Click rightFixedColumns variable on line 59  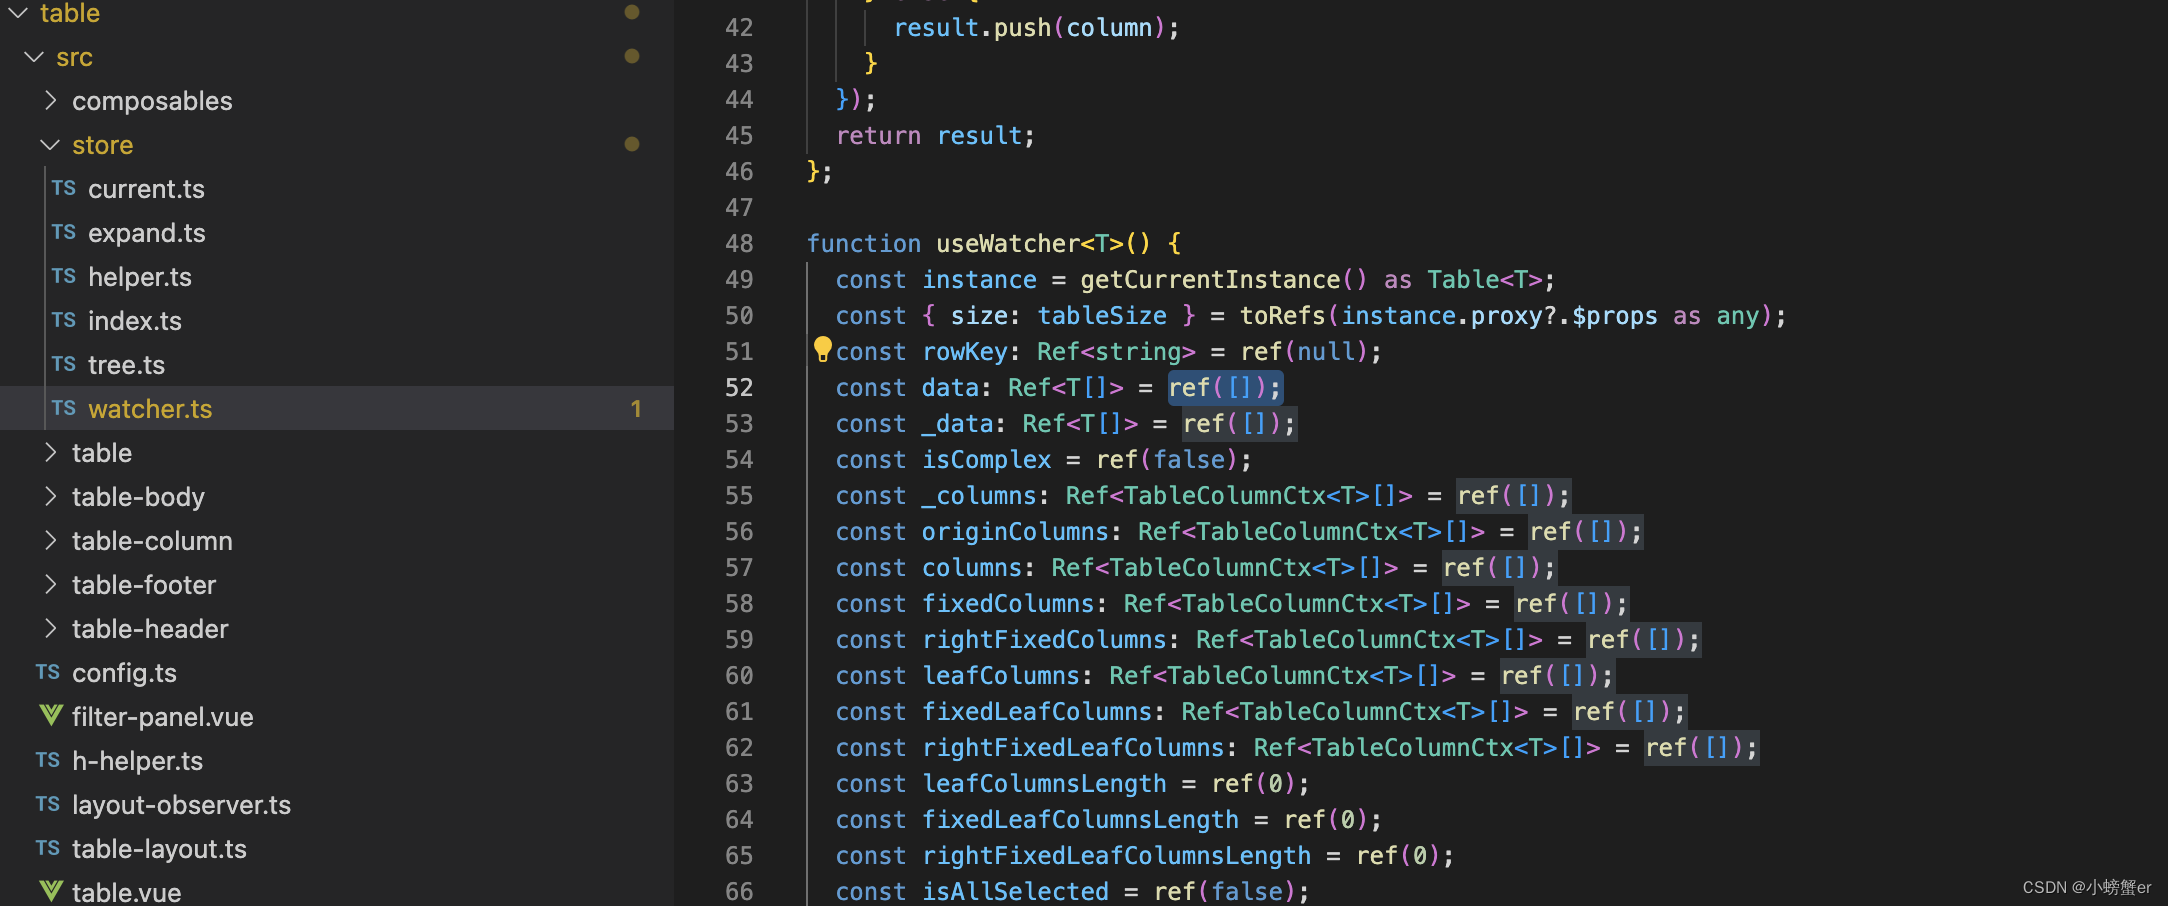pos(1044,639)
